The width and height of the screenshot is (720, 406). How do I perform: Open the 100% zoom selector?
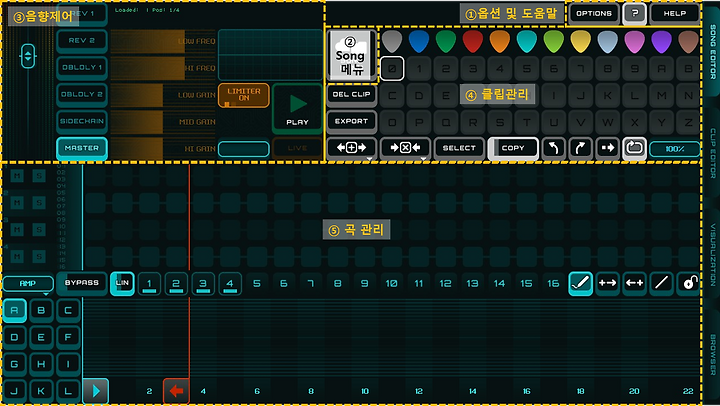point(675,149)
